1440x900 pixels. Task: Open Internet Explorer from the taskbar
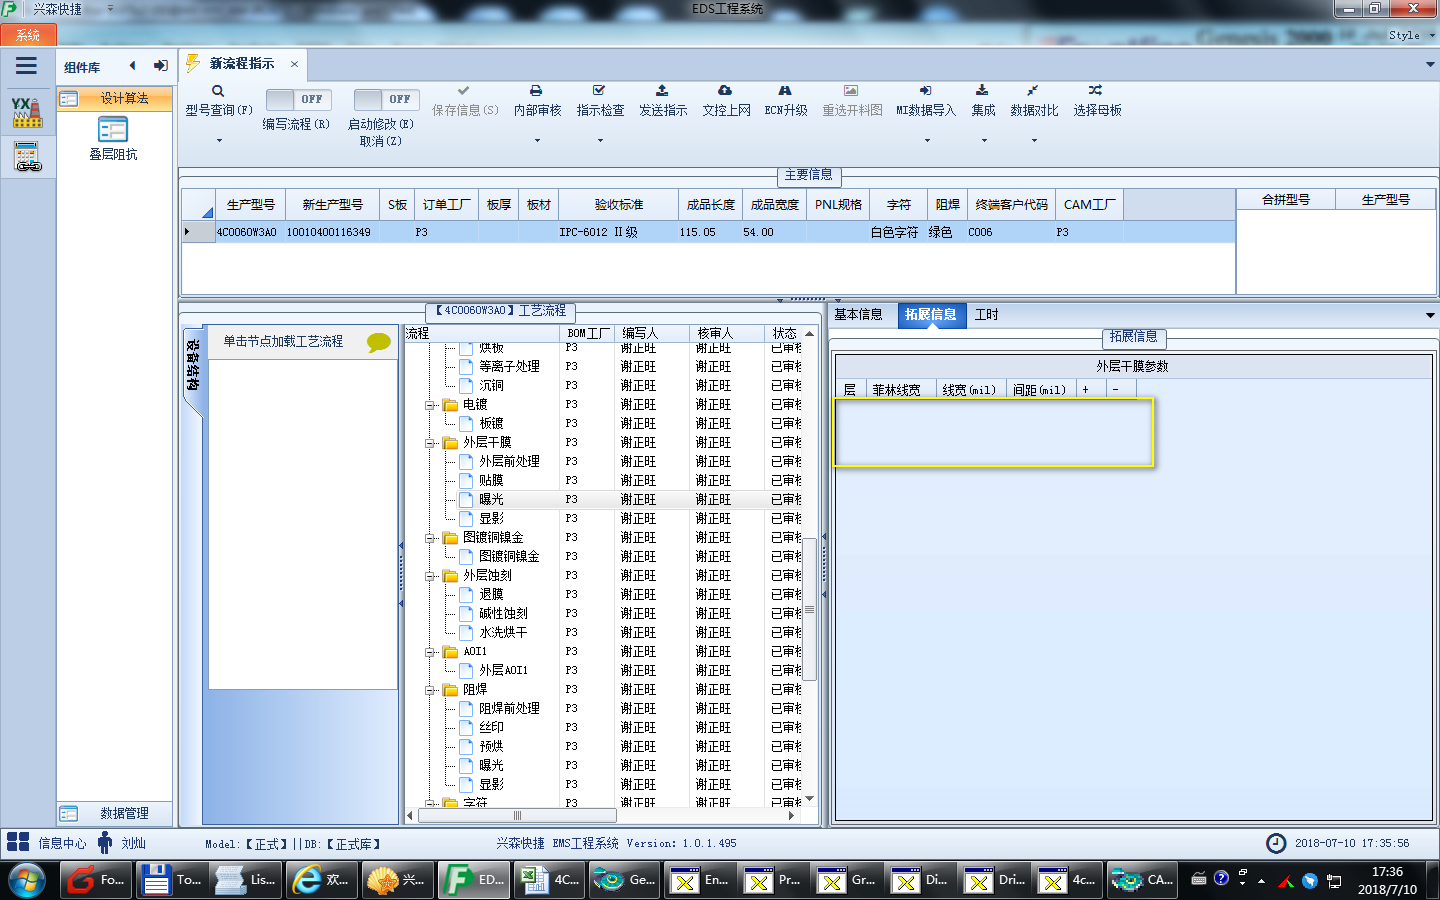tap(321, 880)
